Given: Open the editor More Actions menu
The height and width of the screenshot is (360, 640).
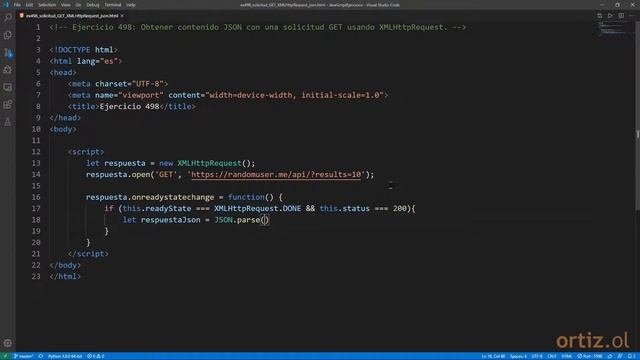Looking at the screenshot, I should (x=631, y=16).
